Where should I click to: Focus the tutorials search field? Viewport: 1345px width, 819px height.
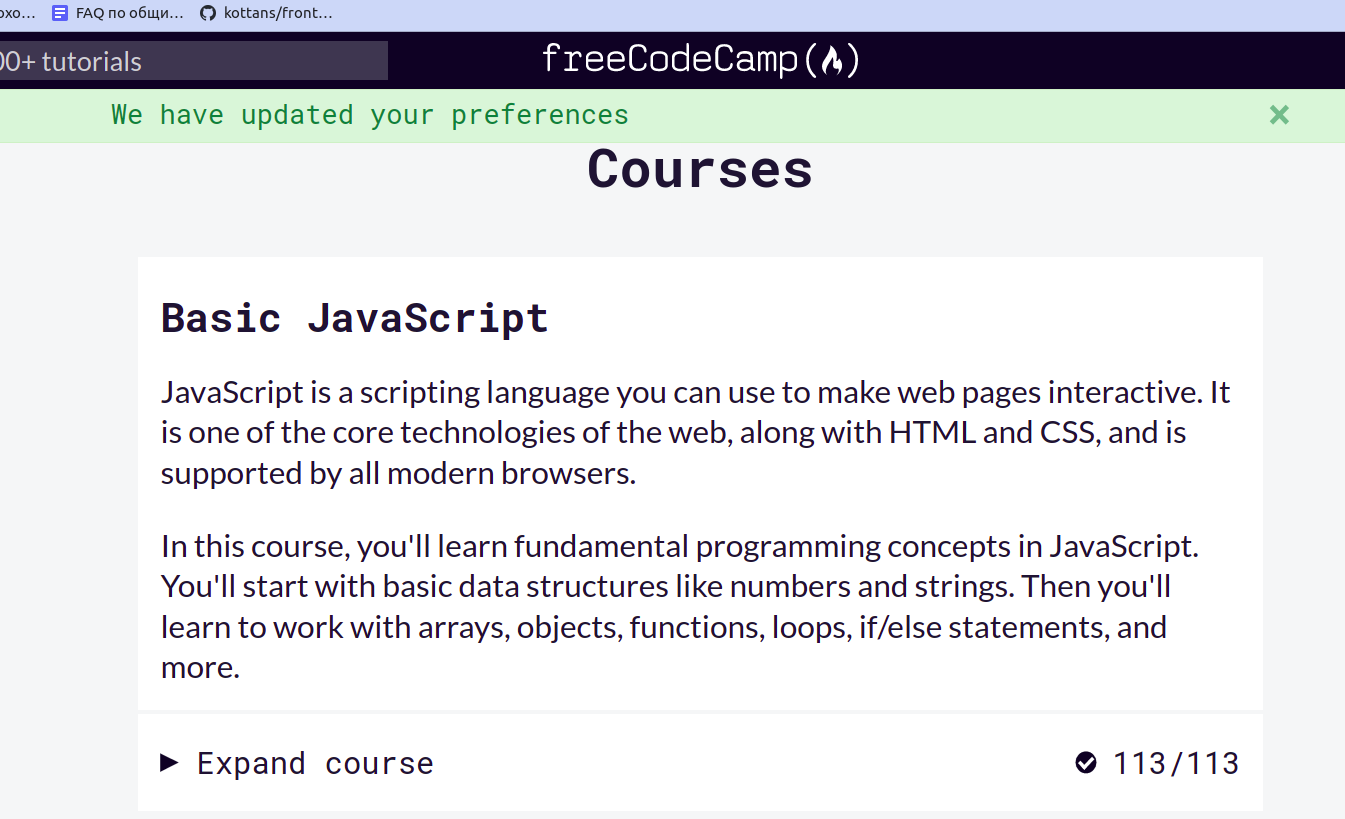tap(194, 61)
